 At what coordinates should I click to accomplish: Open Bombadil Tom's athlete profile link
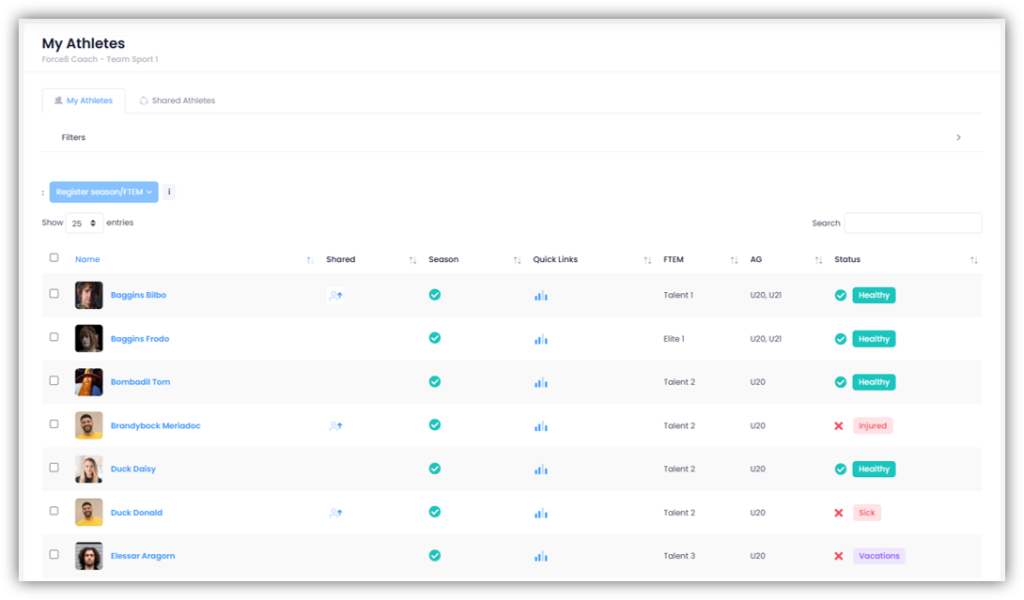140,382
